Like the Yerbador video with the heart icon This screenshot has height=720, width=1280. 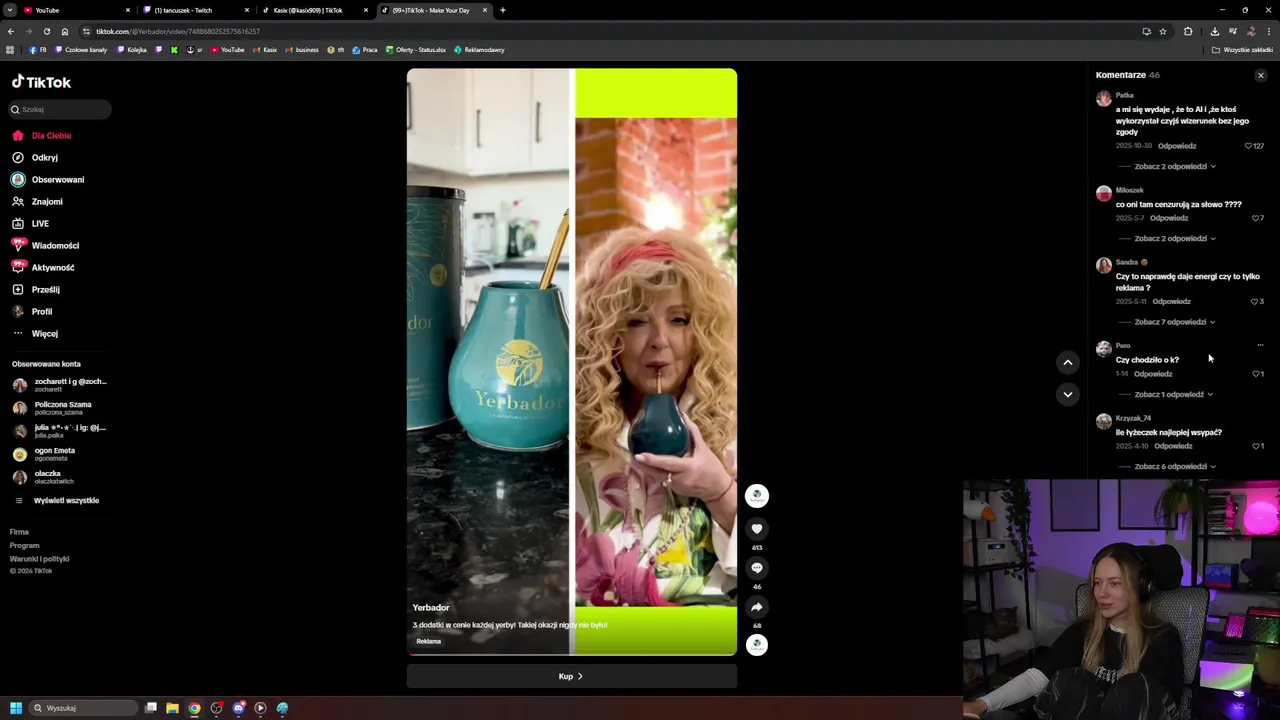tap(757, 529)
